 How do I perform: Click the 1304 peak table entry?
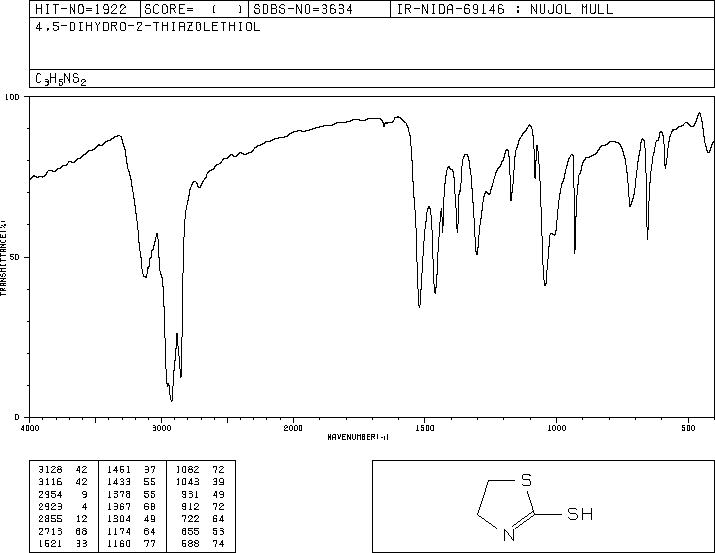[131, 519]
